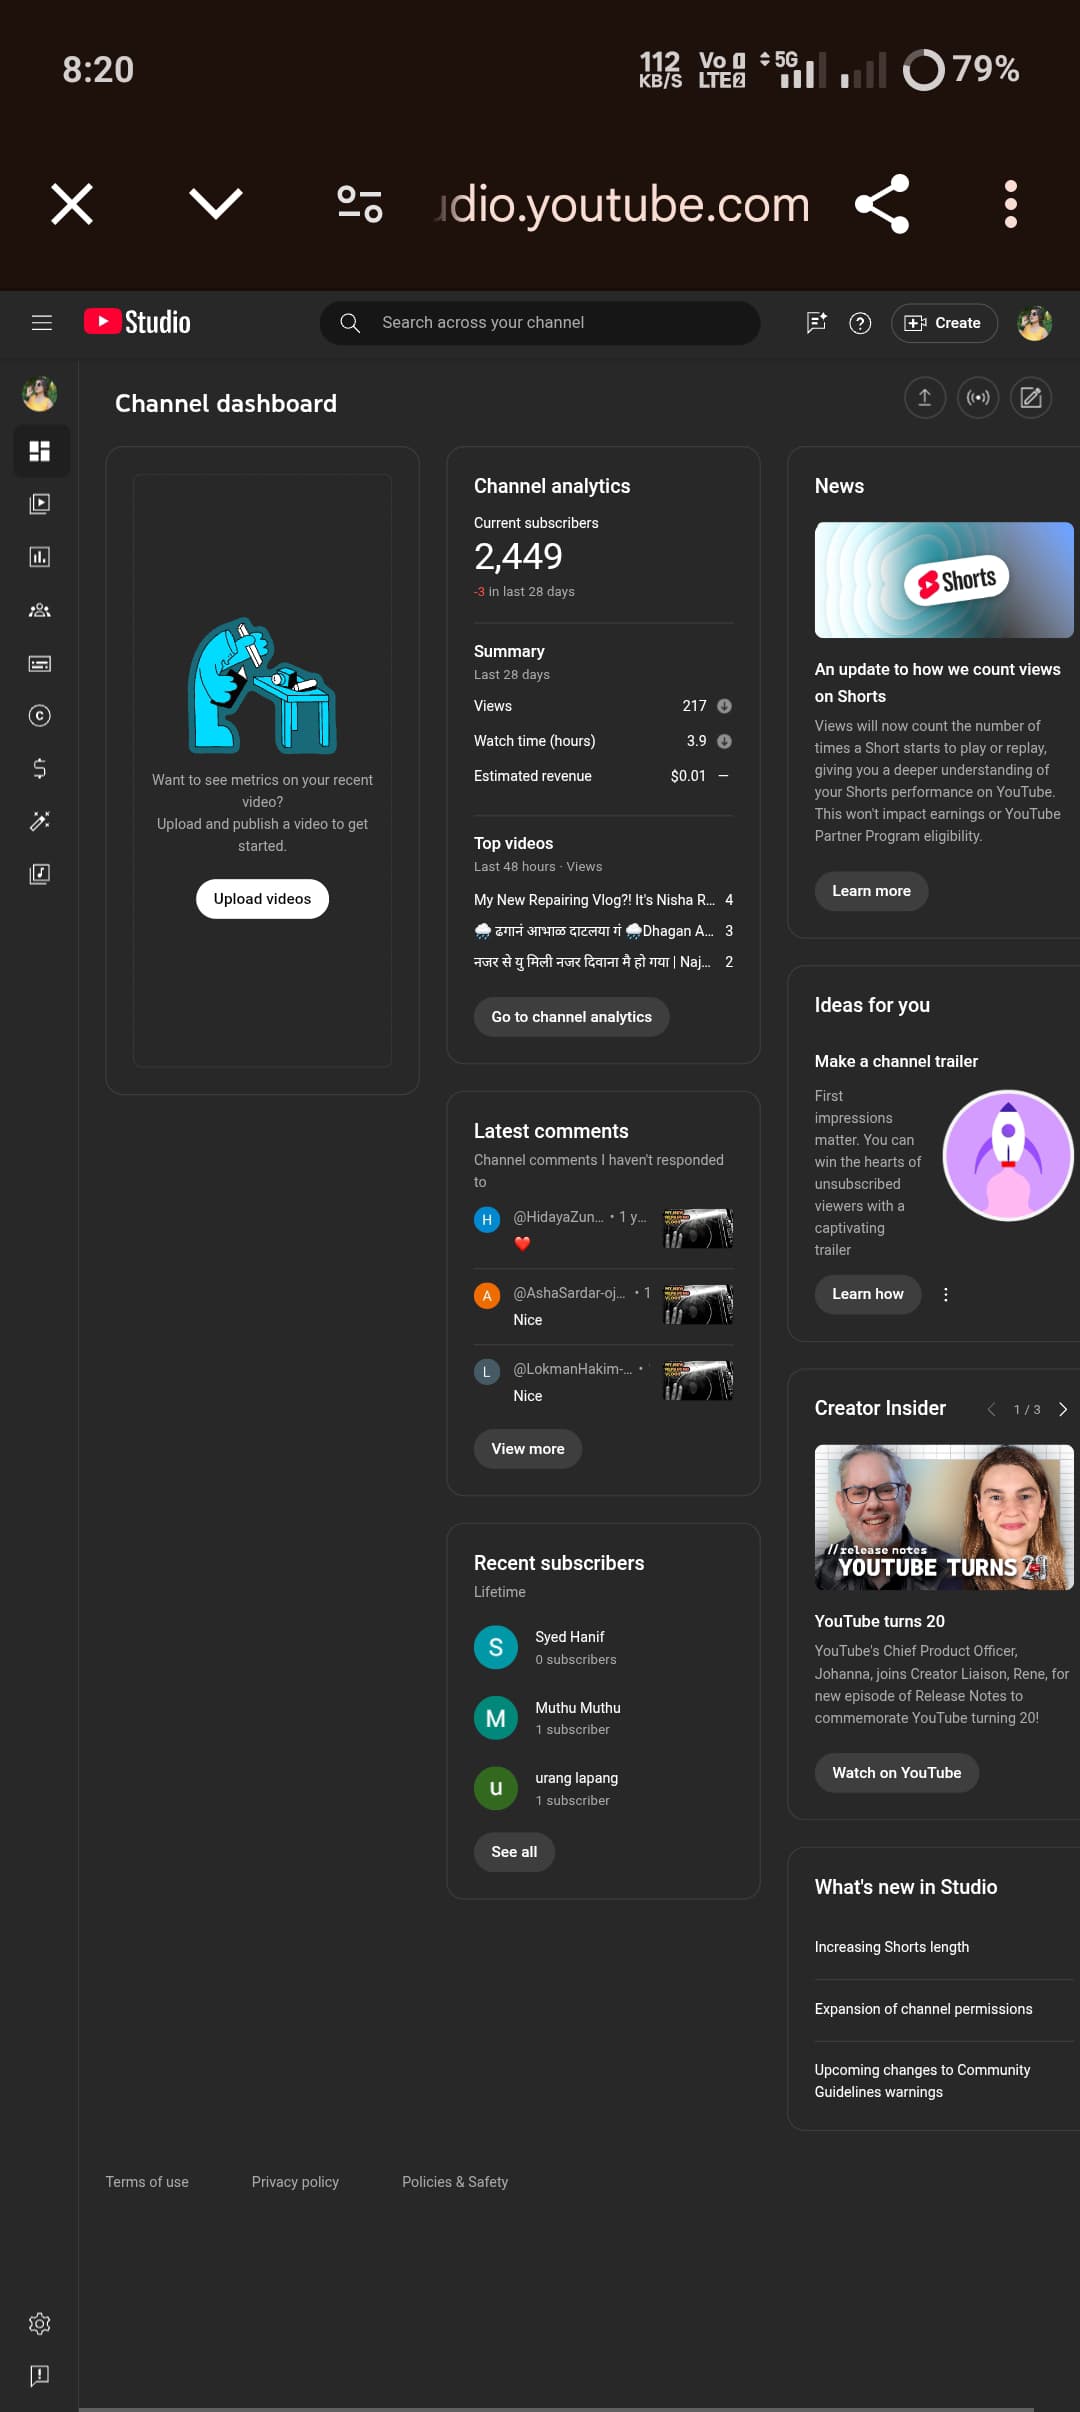Focus the Search across your channel field
This screenshot has height=2412, width=1080.
(540, 323)
